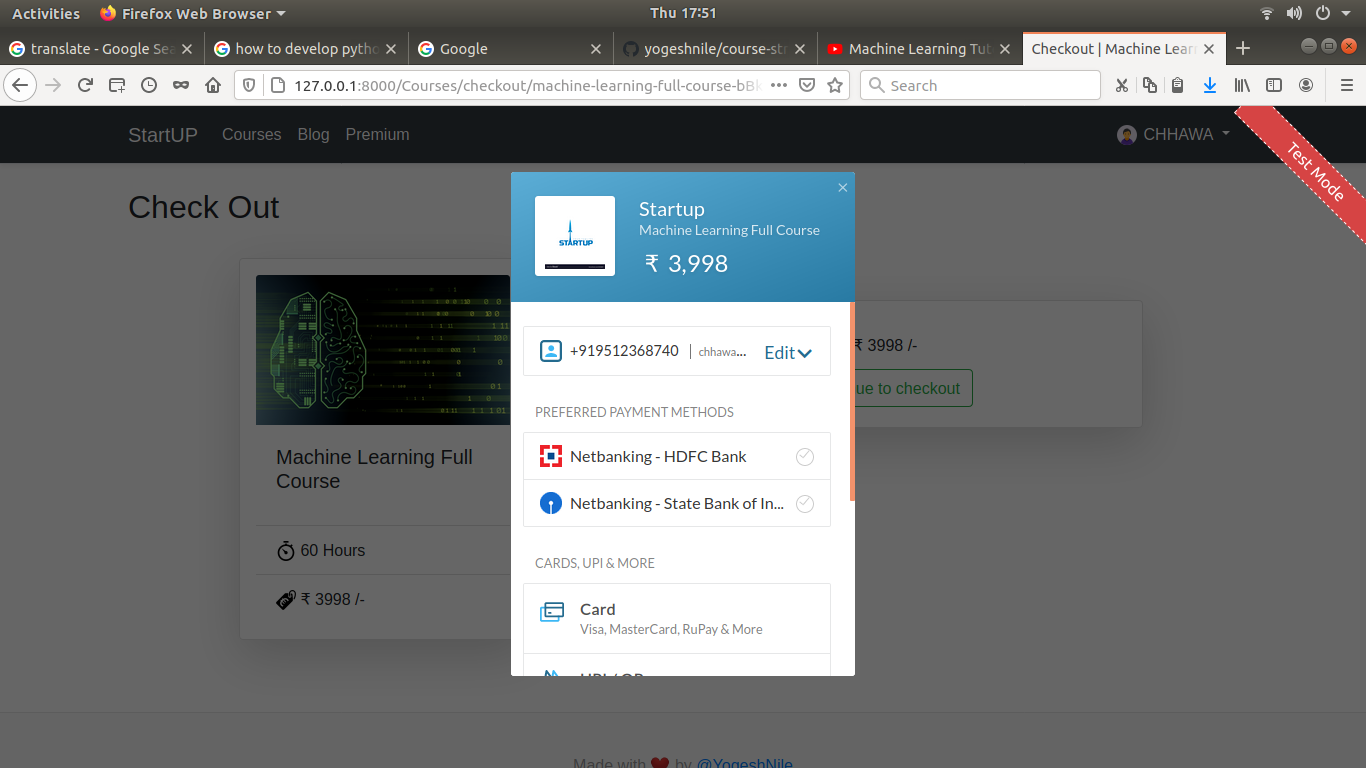This screenshot has height=768, width=1366.
Task: Open the volume indicator in top bar
Action: click(x=1295, y=13)
